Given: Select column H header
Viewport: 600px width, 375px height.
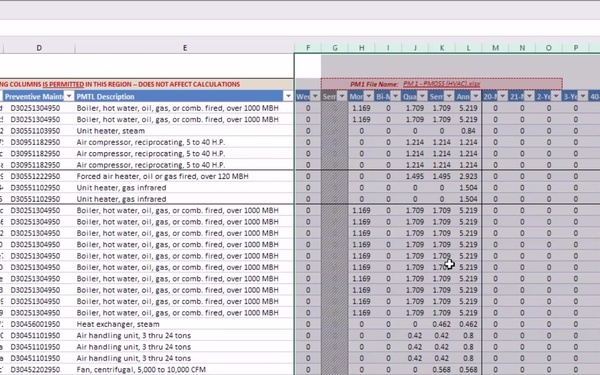Looking at the screenshot, I should tap(362, 48).
